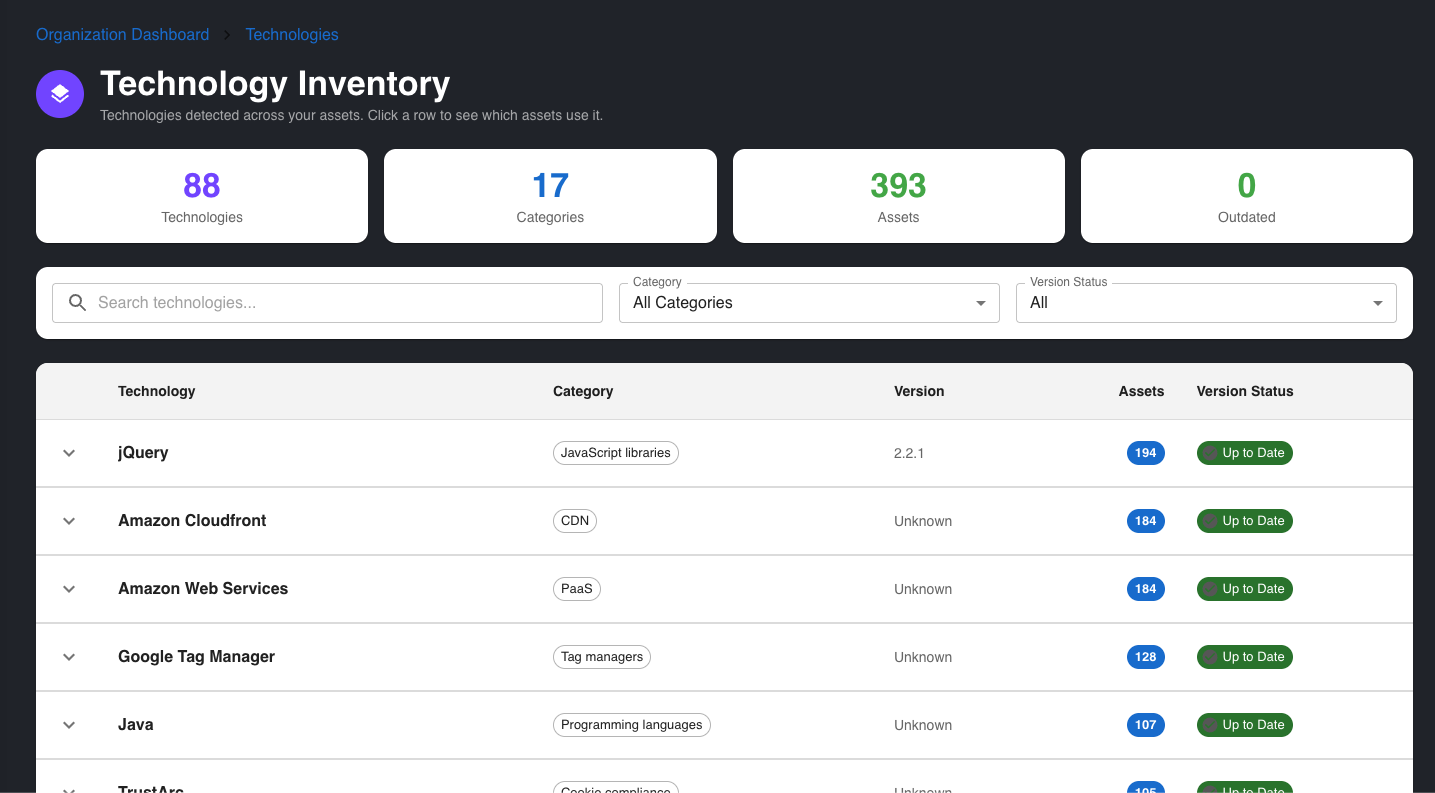
Task: Click the purple layers icon beside the title
Action: click(x=60, y=94)
